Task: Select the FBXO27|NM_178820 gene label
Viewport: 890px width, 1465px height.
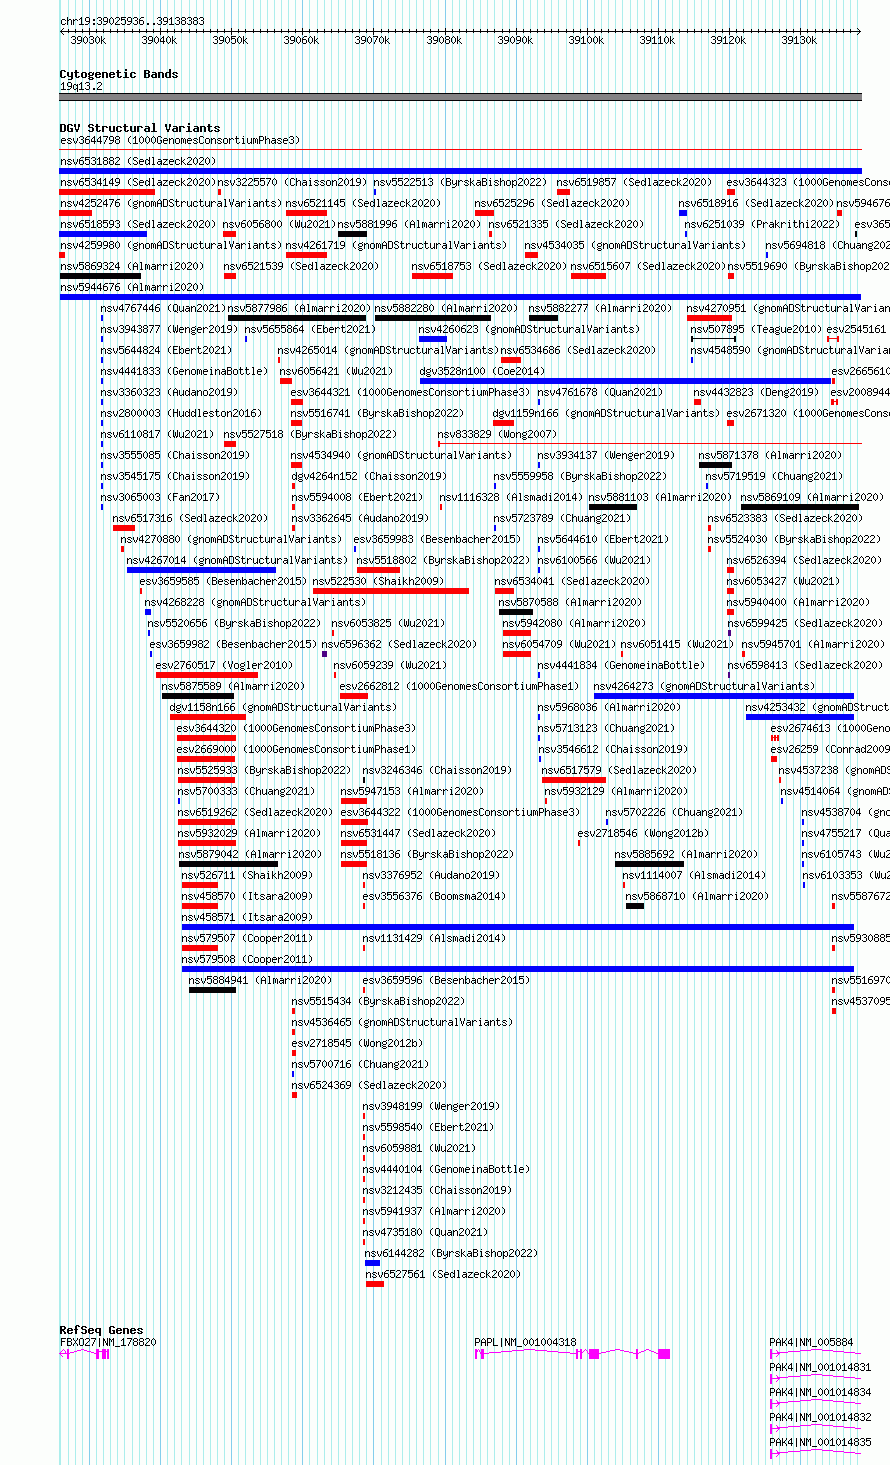Action: point(108,1342)
